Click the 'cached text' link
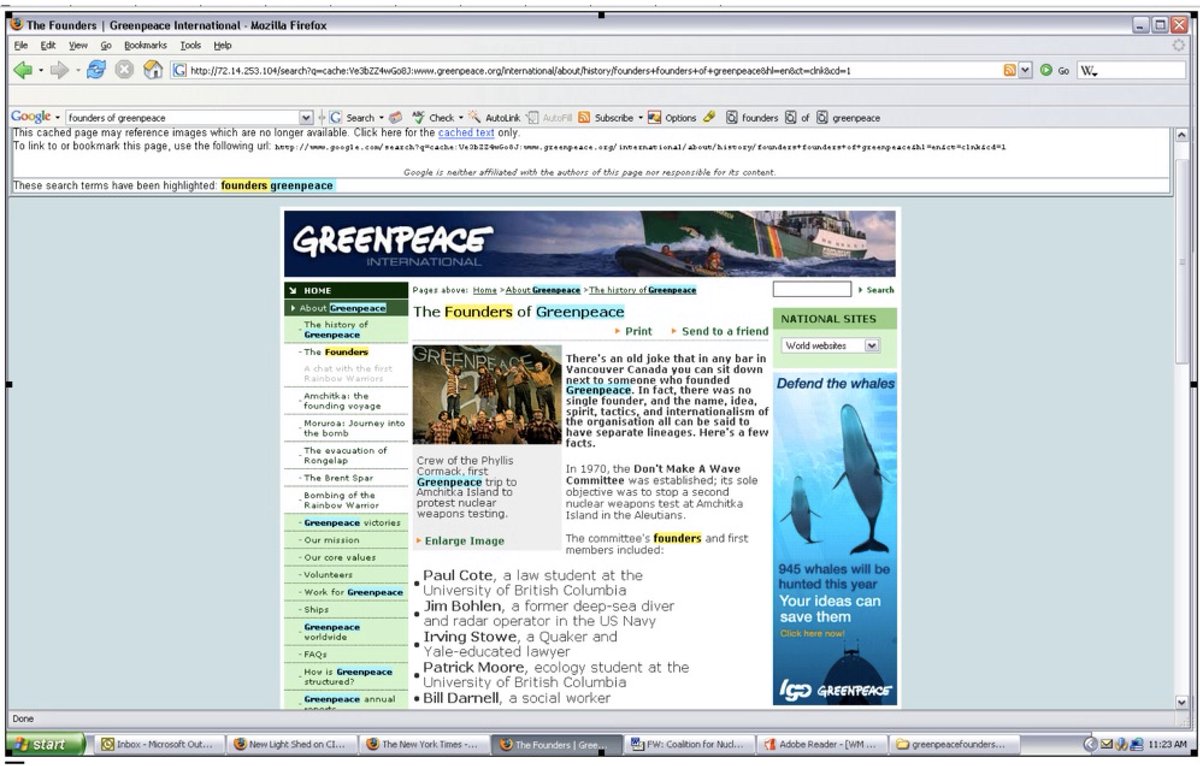 coord(466,132)
